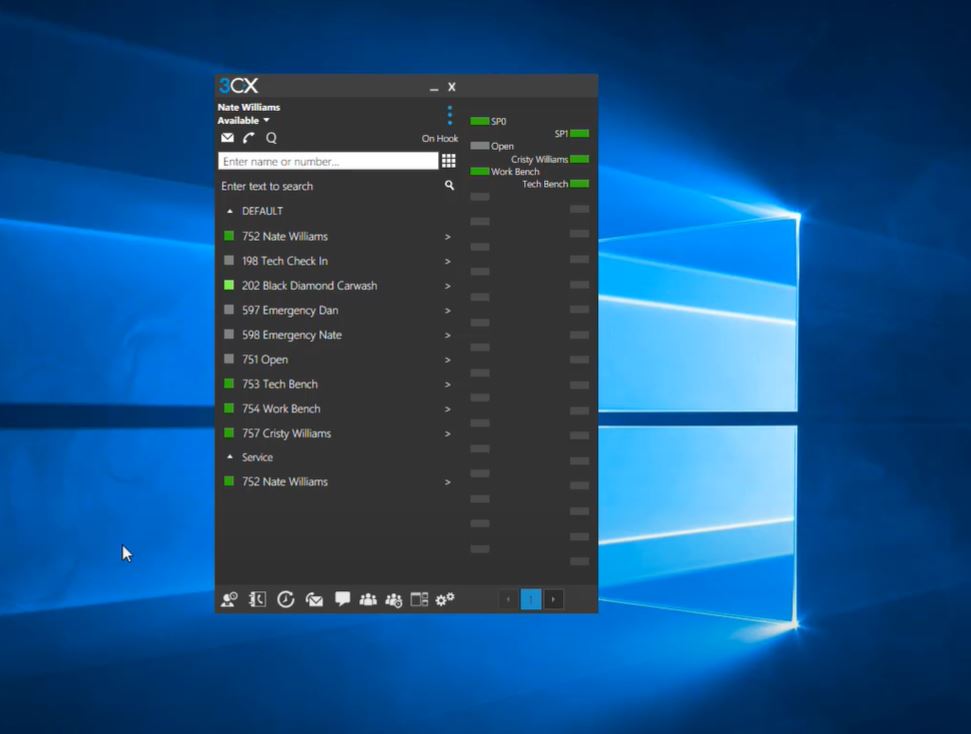Screen dimensions: 971x734
Task: Select page 1 of the BLF panel
Action: [x=531, y=599]
